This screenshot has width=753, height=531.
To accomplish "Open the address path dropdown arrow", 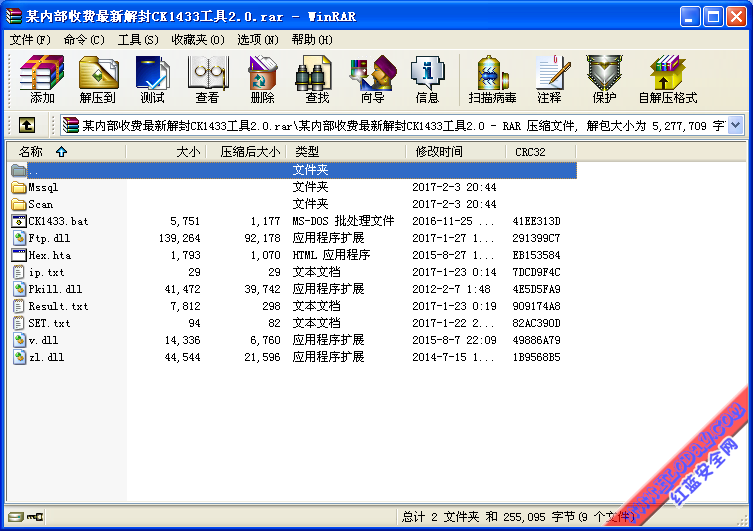I will click(736, 125).
